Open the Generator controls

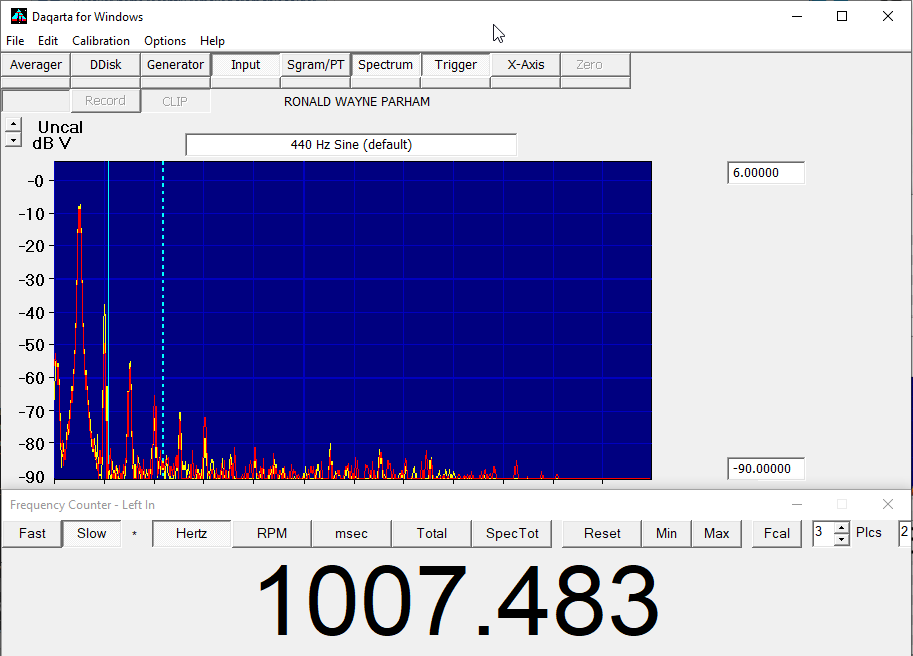coord(175,65)
